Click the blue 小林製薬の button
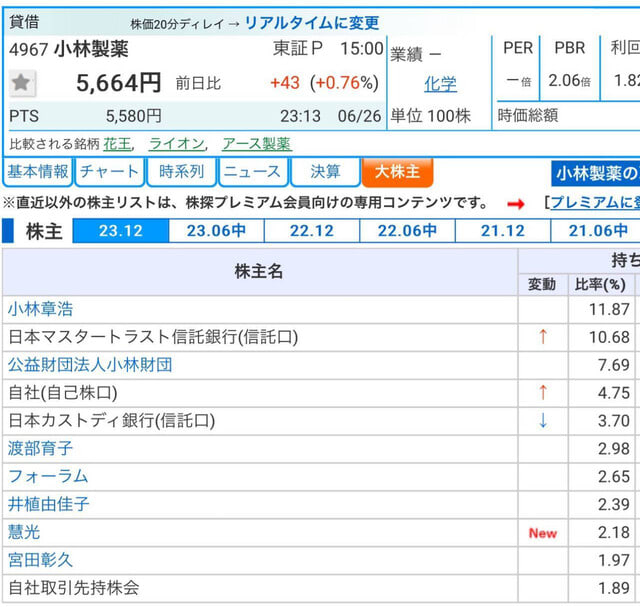 (x=596, y=173)
